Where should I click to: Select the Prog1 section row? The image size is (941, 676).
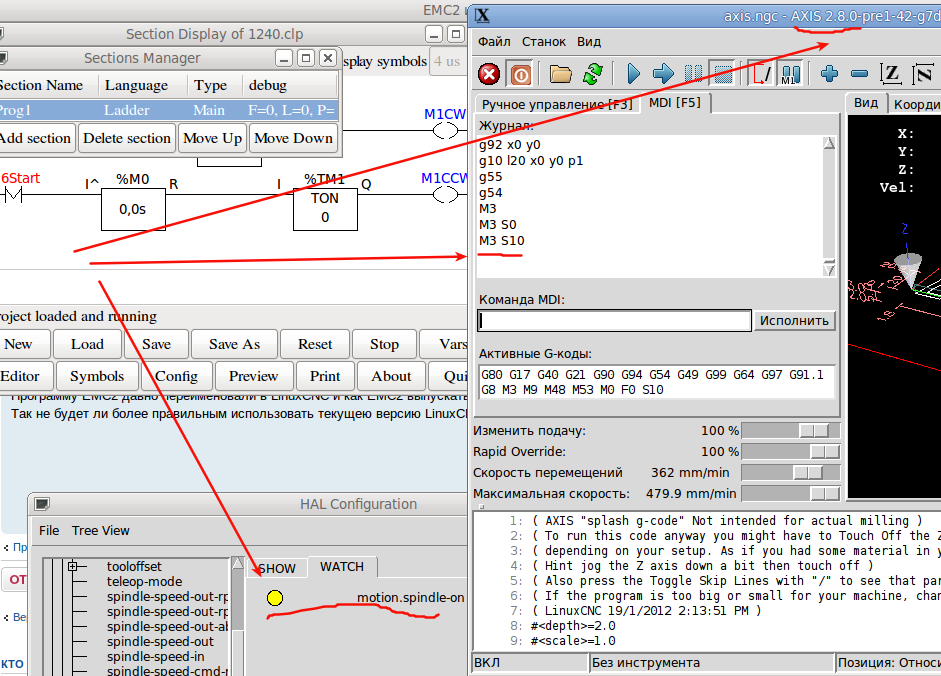[169, 110]
